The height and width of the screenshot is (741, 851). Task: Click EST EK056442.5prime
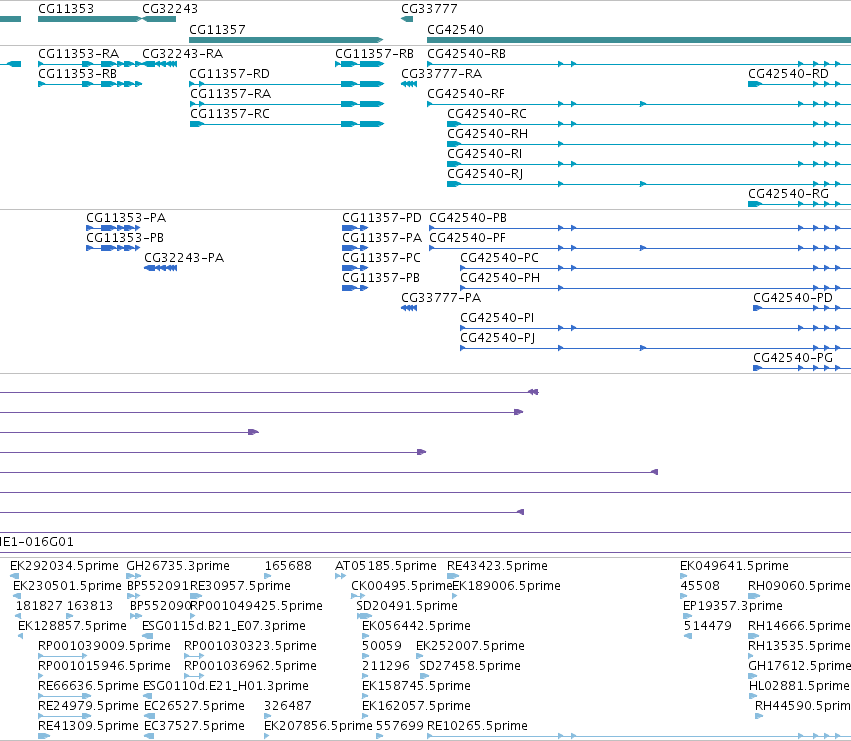tap(416, 626)
